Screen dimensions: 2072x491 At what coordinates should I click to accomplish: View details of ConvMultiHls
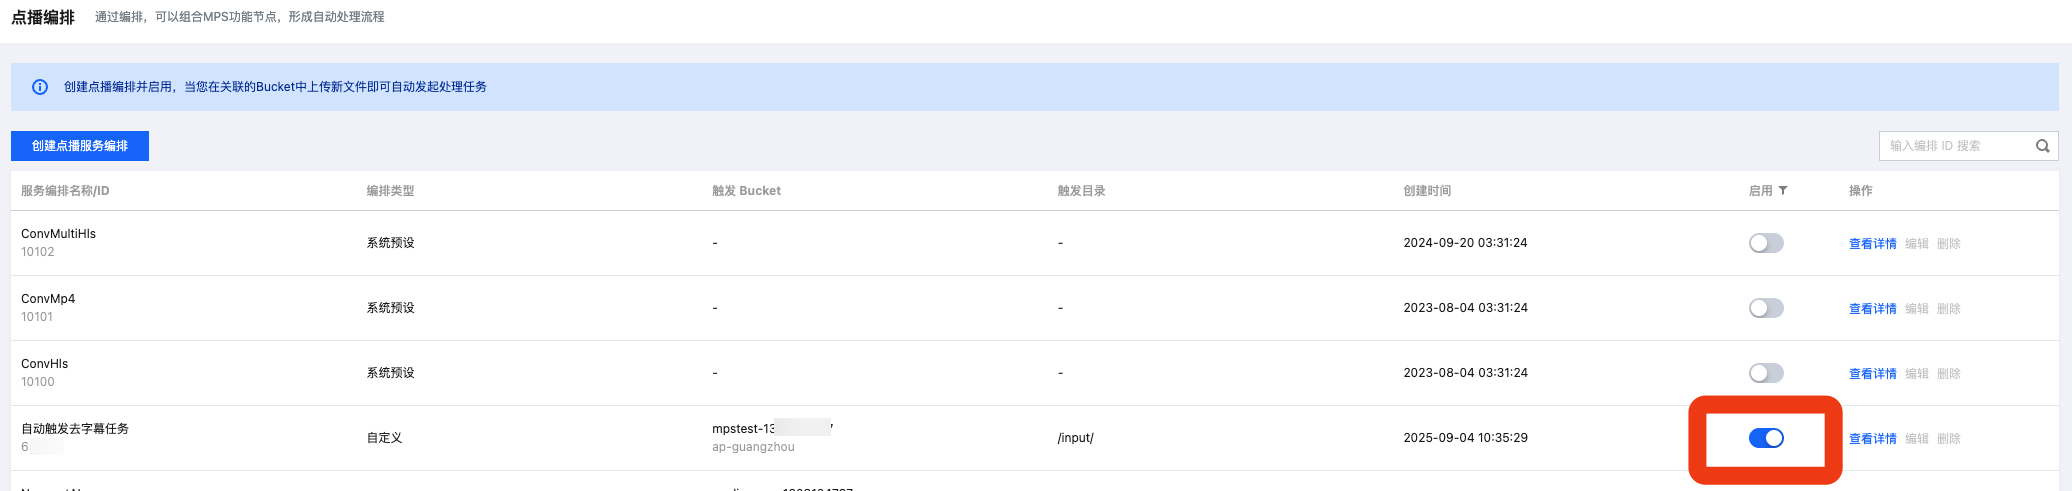tap(1872, 244)
